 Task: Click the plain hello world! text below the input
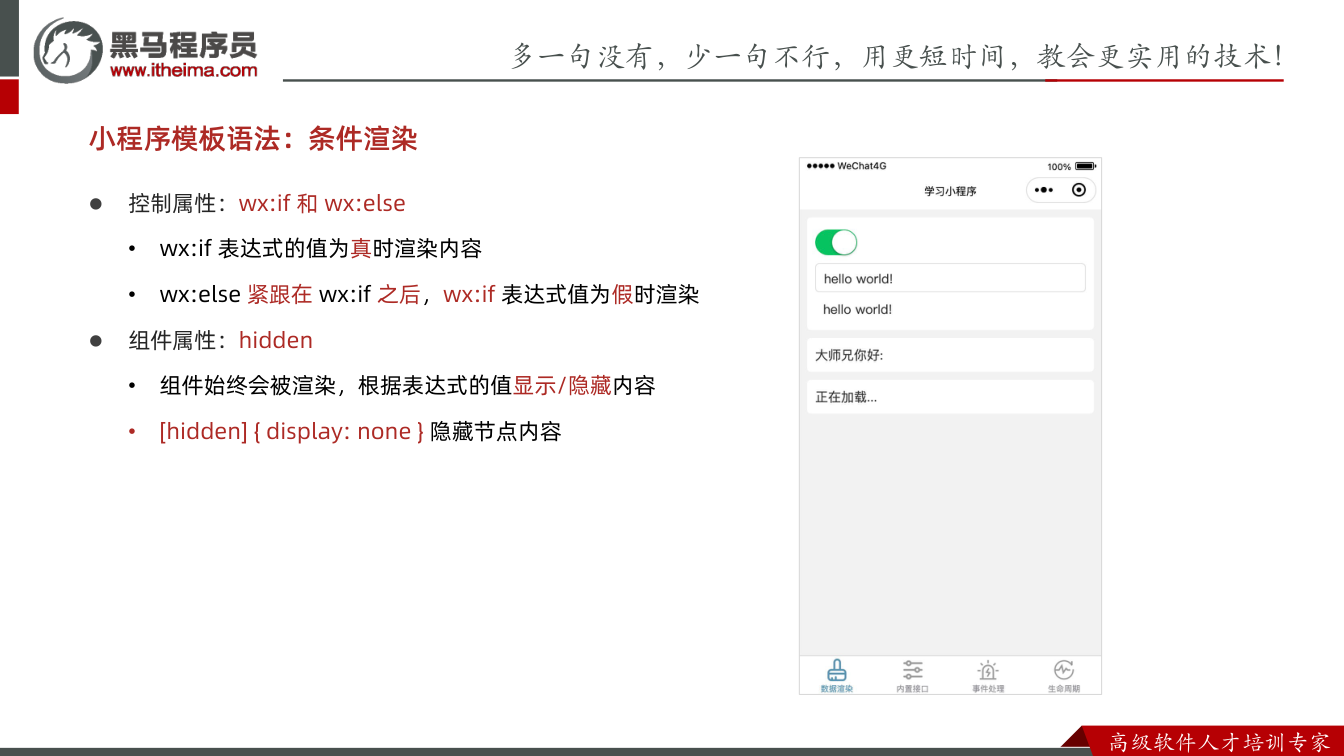857,310
